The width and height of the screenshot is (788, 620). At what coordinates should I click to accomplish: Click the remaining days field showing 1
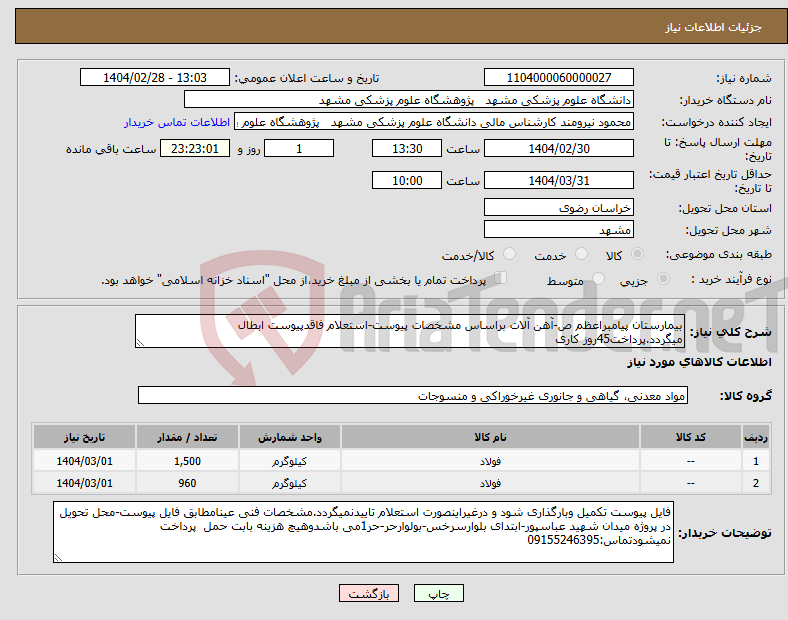(299, 149)
